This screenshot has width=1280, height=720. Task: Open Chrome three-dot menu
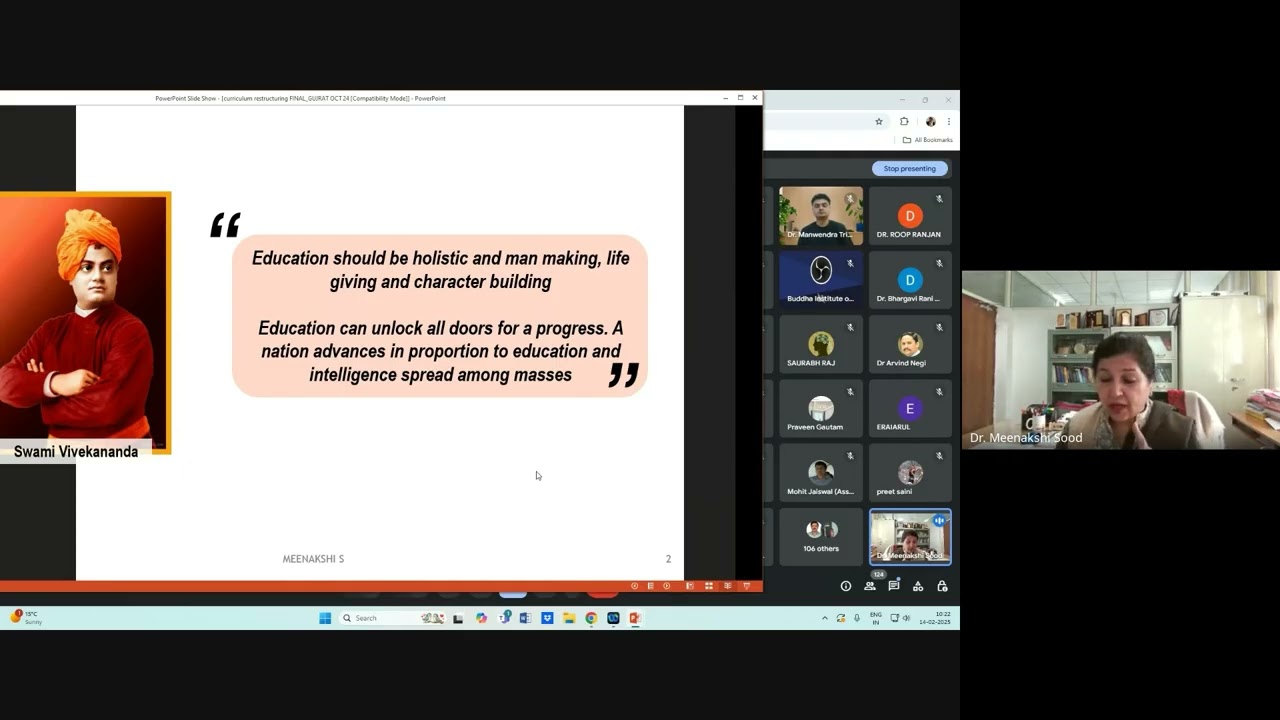click(x=948, y=121)
